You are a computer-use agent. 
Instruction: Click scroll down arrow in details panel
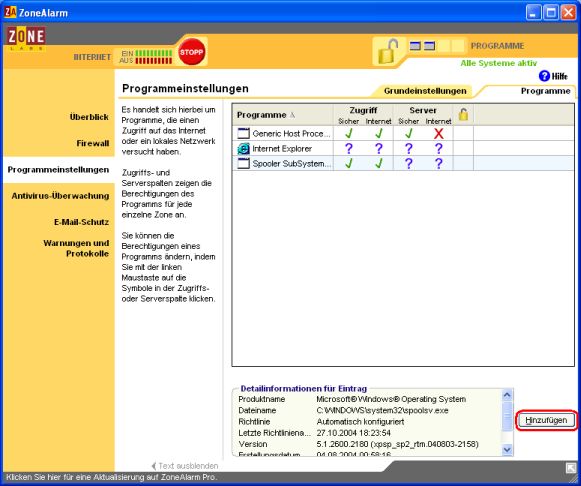click(507, 450)
